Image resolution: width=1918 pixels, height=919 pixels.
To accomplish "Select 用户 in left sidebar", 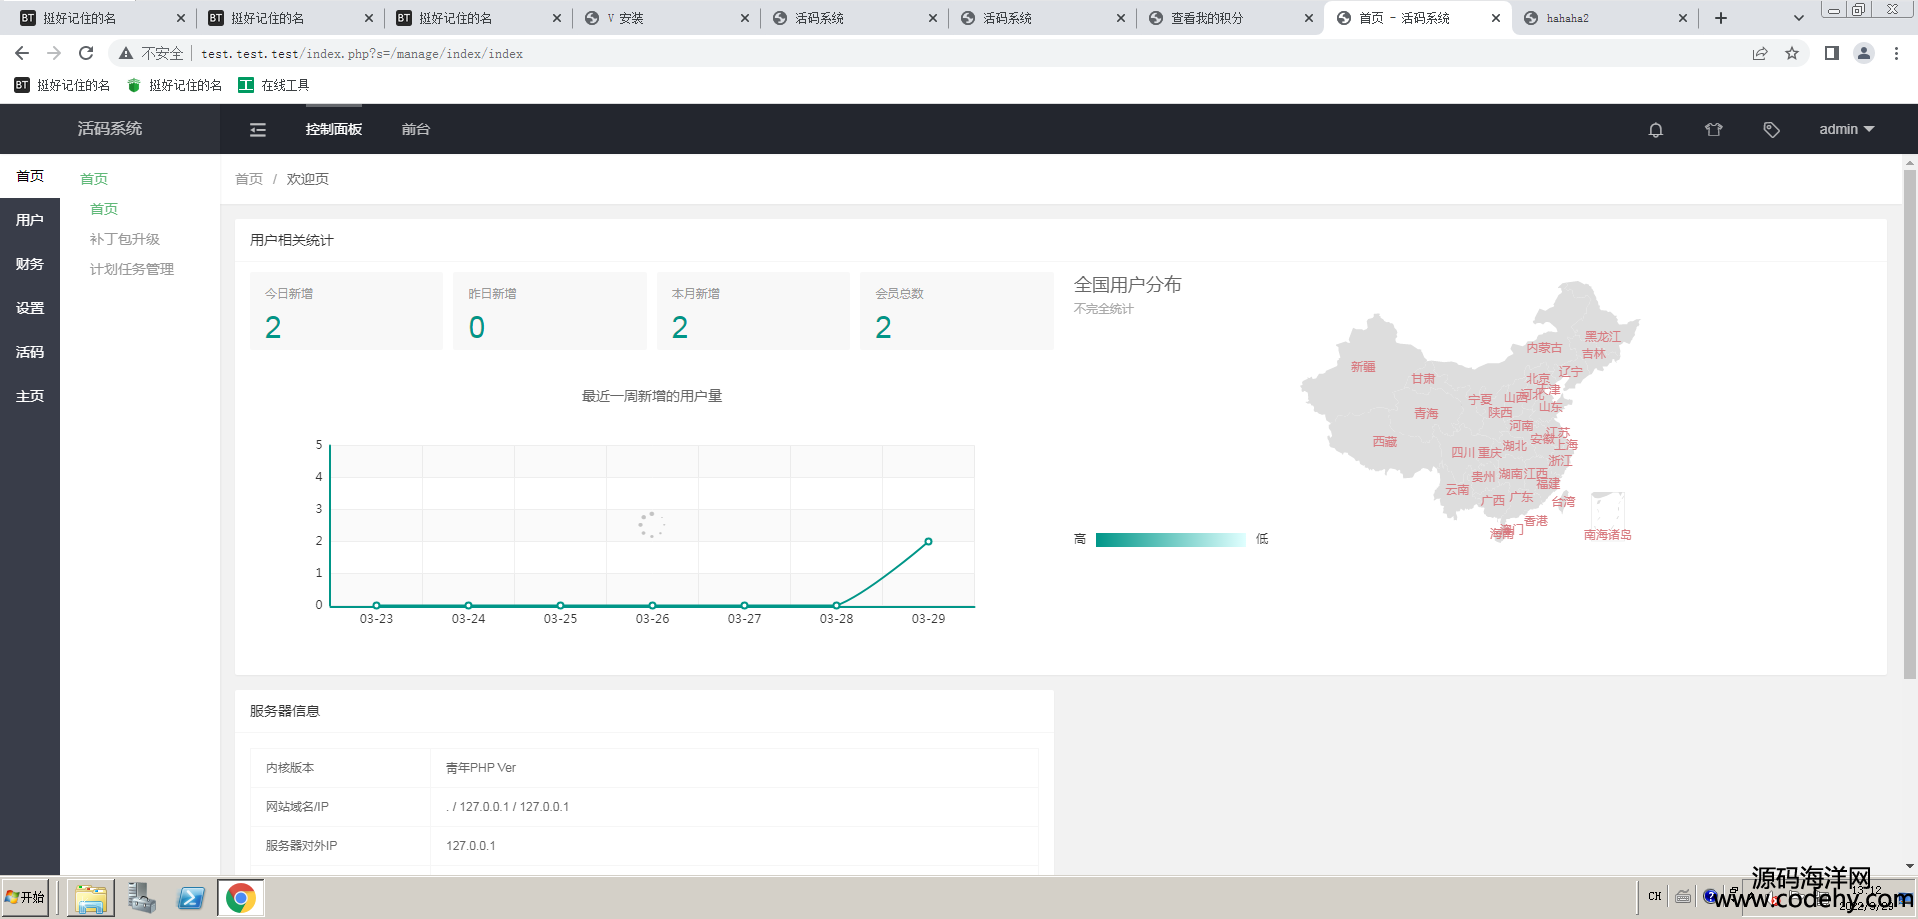I will pyautogui.click(x=30, y=220).
